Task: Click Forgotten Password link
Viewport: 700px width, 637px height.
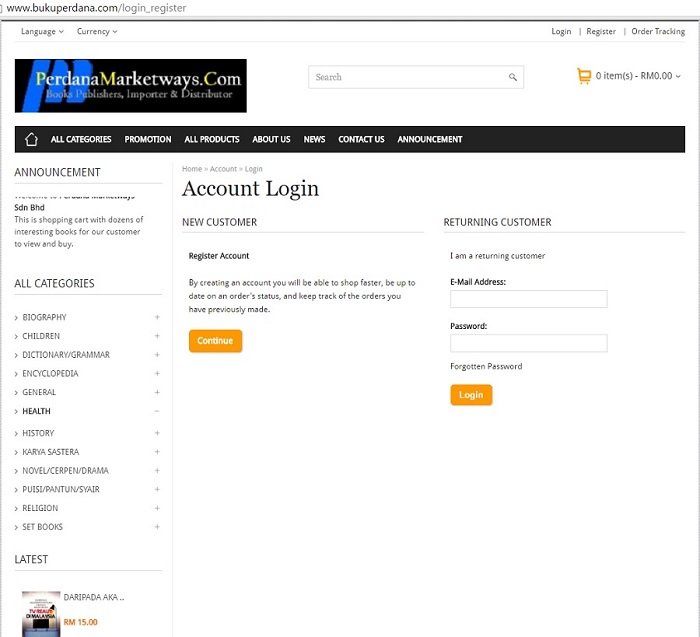Action: tap(486, 366)
